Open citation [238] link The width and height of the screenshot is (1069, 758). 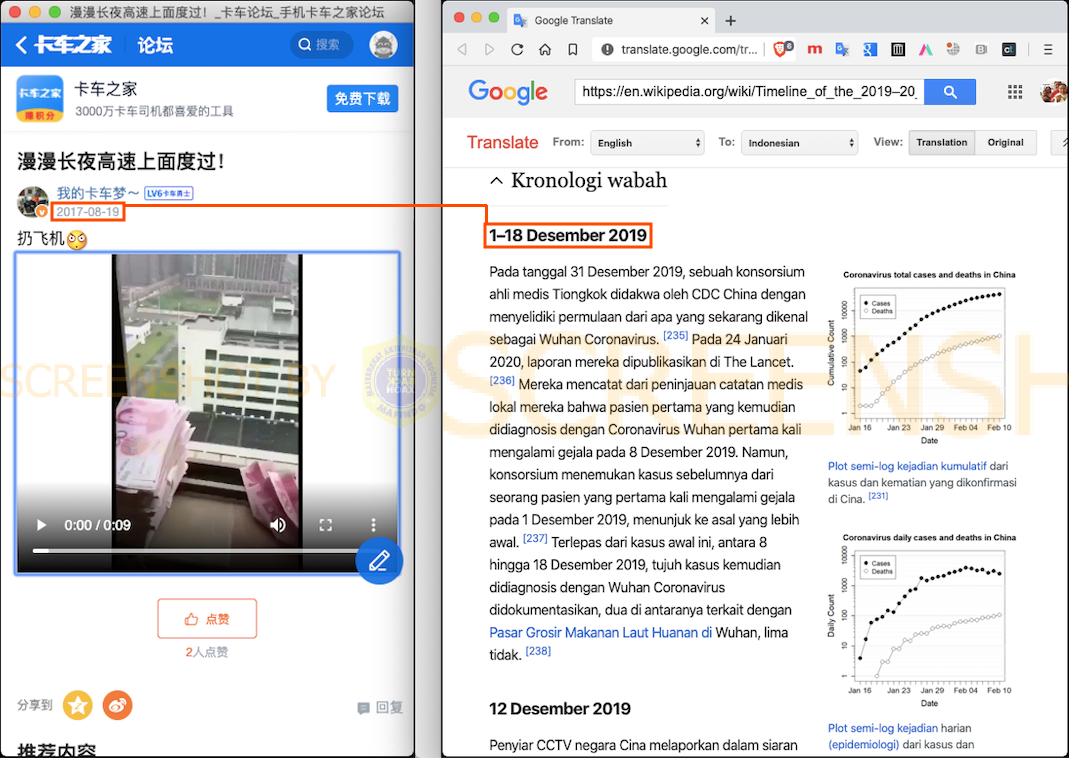click(x=538, y=650)
